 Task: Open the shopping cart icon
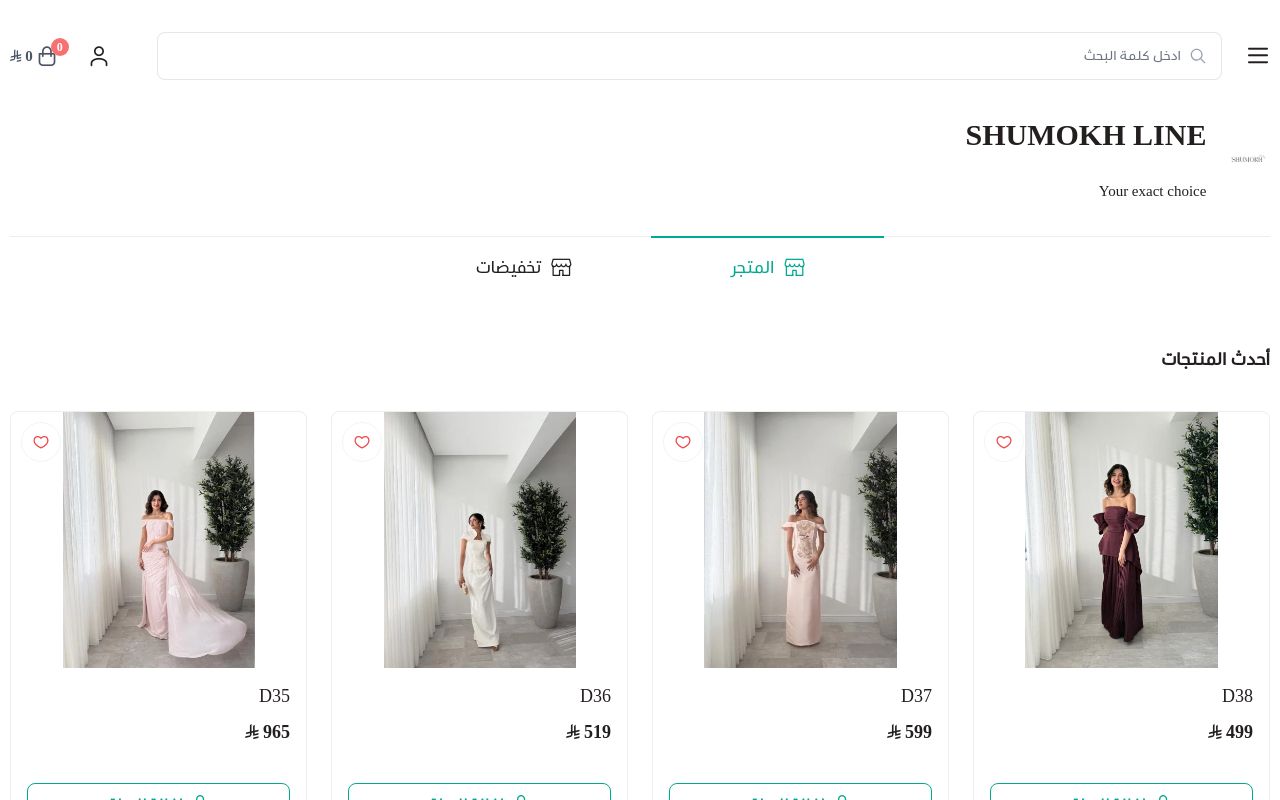(47, 57)
